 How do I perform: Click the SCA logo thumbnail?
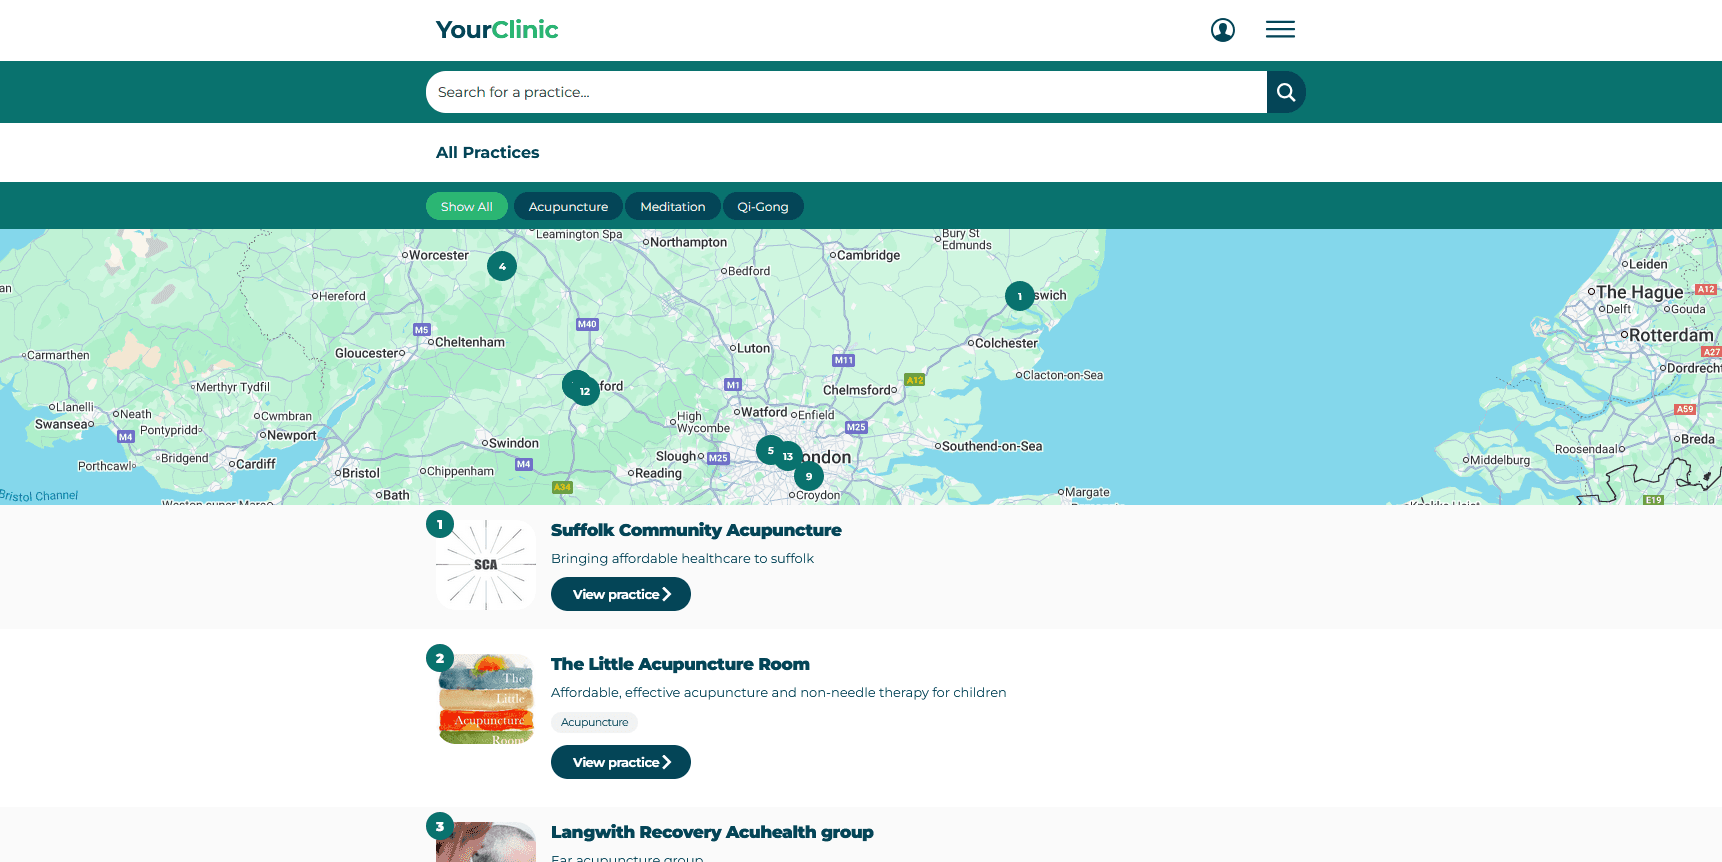(x=486, y=565)
